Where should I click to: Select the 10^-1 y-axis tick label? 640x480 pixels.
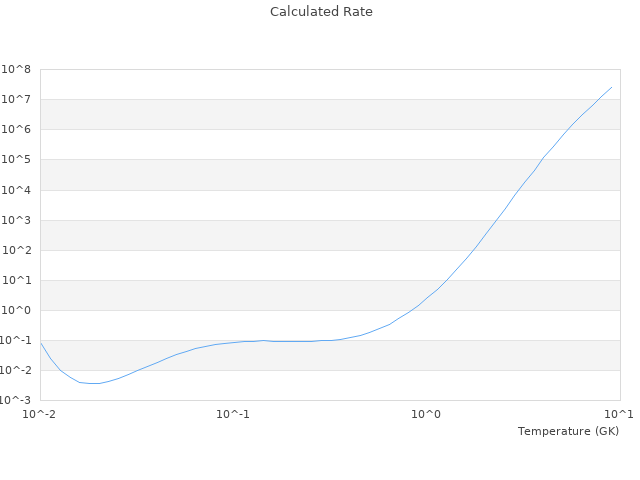click(x=17, y=340)
